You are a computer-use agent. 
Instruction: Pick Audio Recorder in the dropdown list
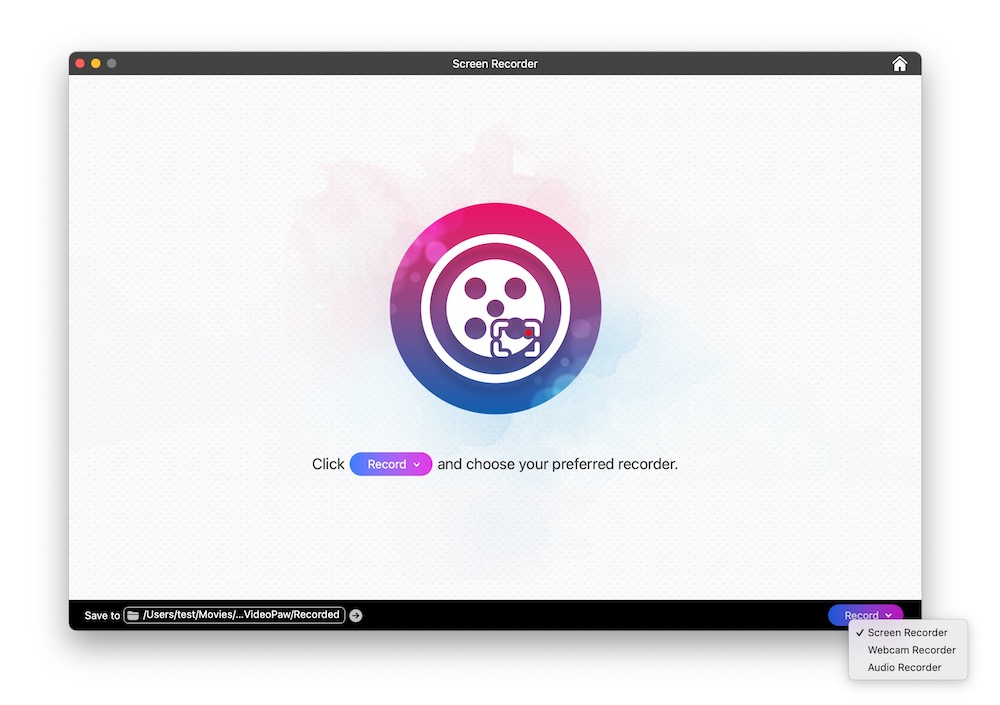(x=904, y=667)
